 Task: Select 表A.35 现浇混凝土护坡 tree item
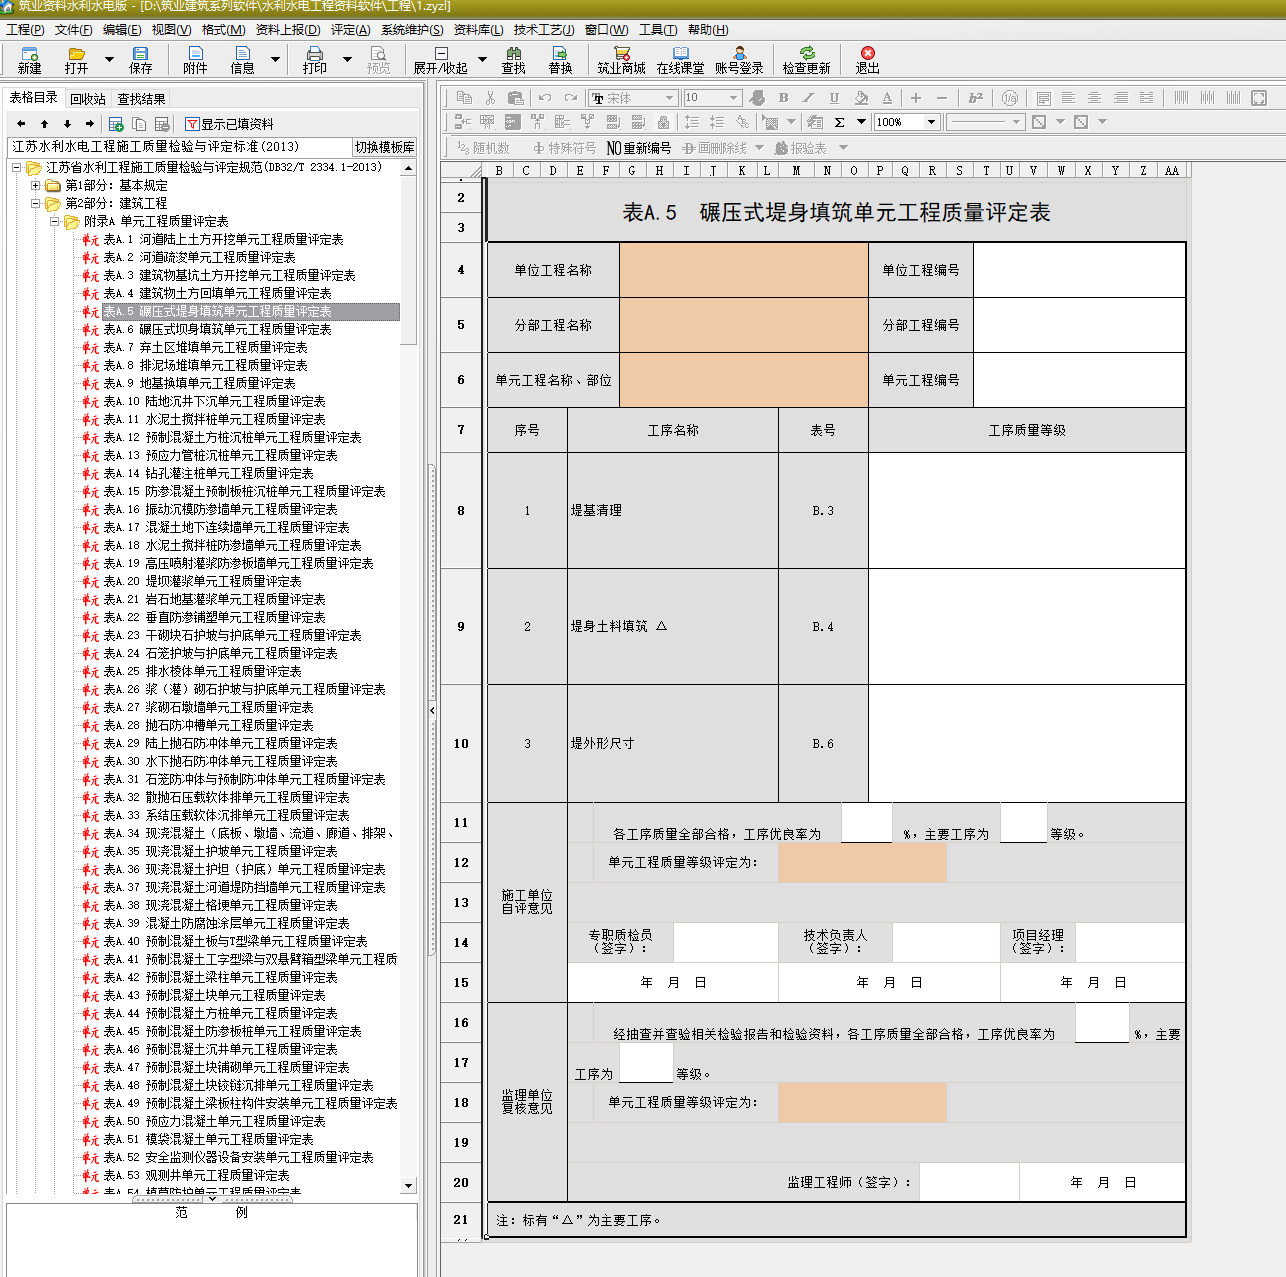pyautogui.click(x=220, y=851)
